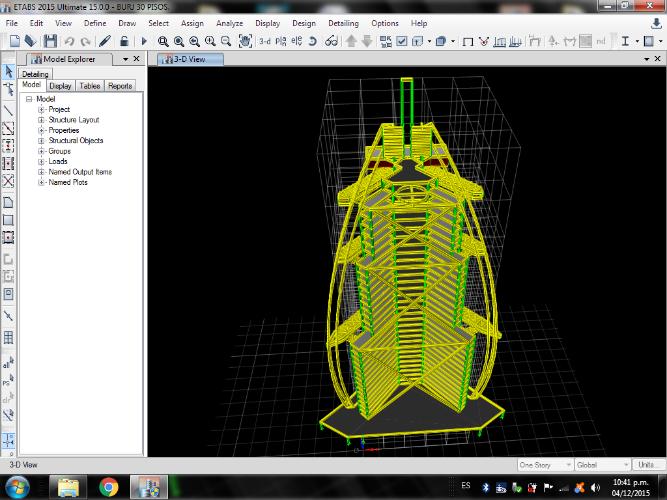Click the Redo arrow in the toolbar
Screen dimensions: 667x500
tap(86, 41)
